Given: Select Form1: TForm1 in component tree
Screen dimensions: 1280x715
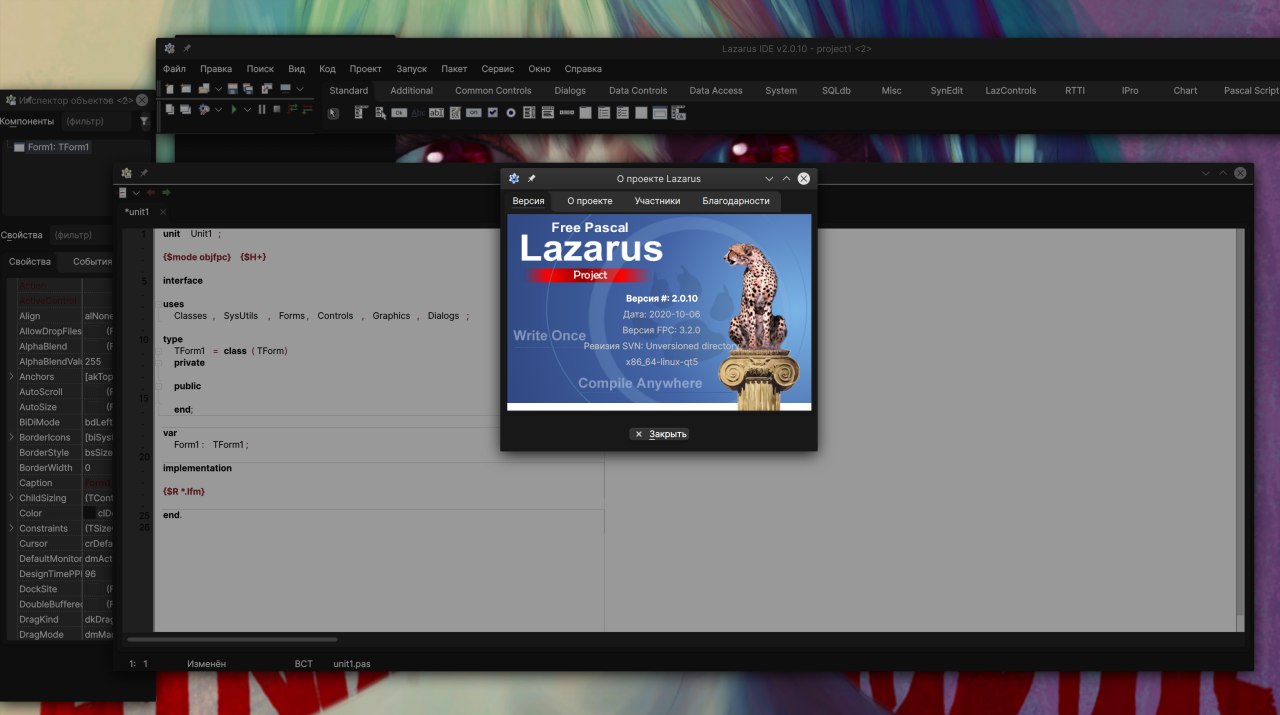Looking at the screenshot, I should coord(58,147).
